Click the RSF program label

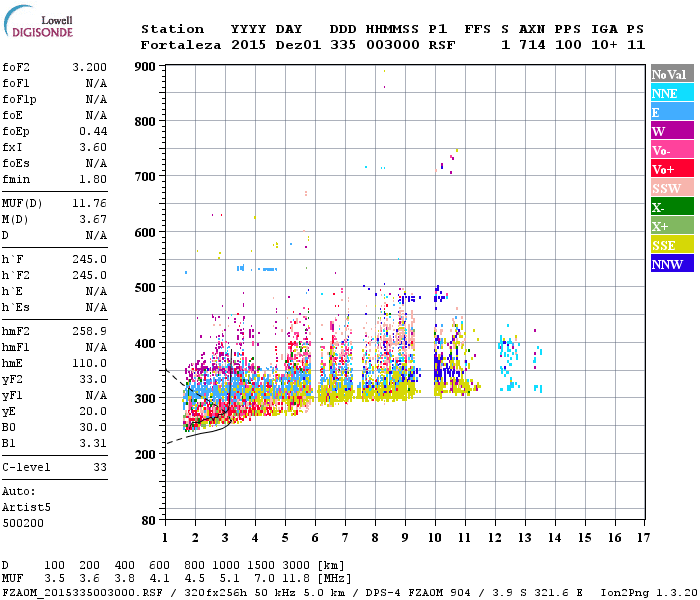(x=442, y=45)
